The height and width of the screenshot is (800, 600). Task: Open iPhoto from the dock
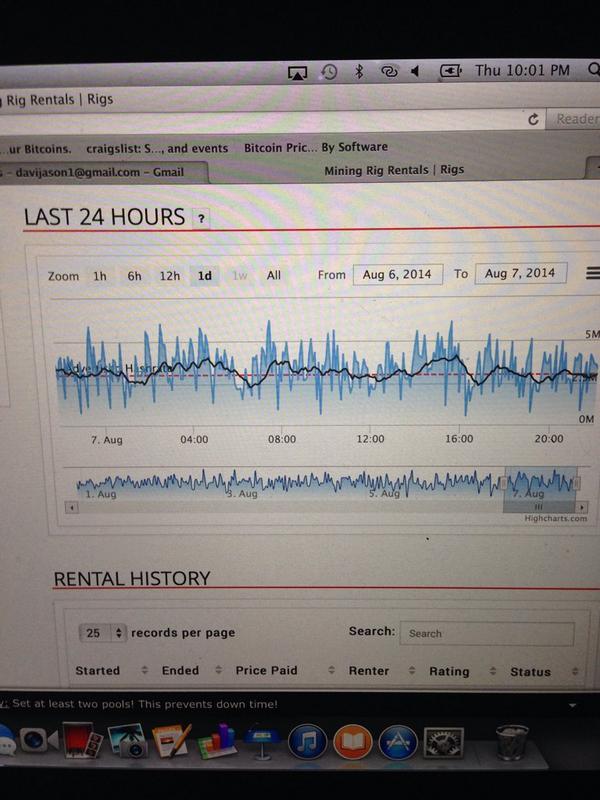click(127, 741)
